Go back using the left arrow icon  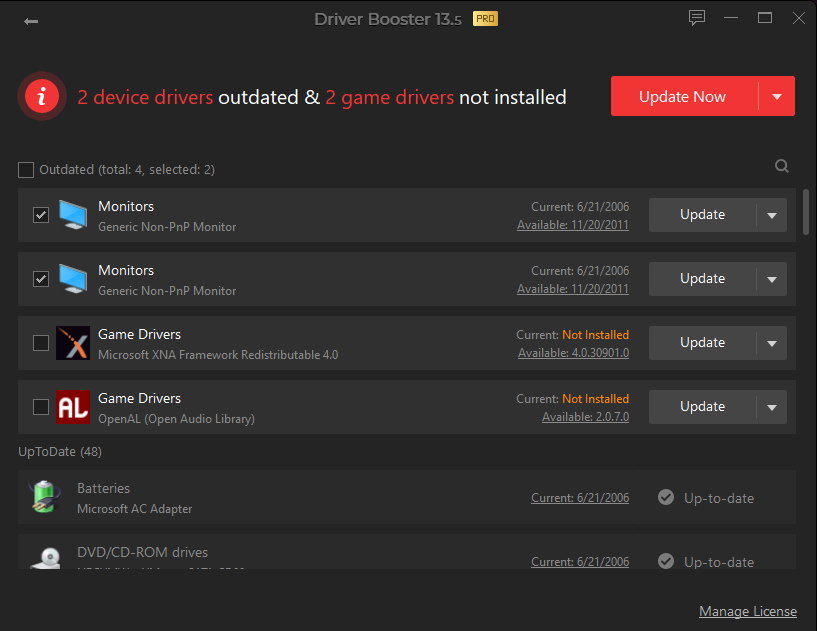tap(31, 21)
